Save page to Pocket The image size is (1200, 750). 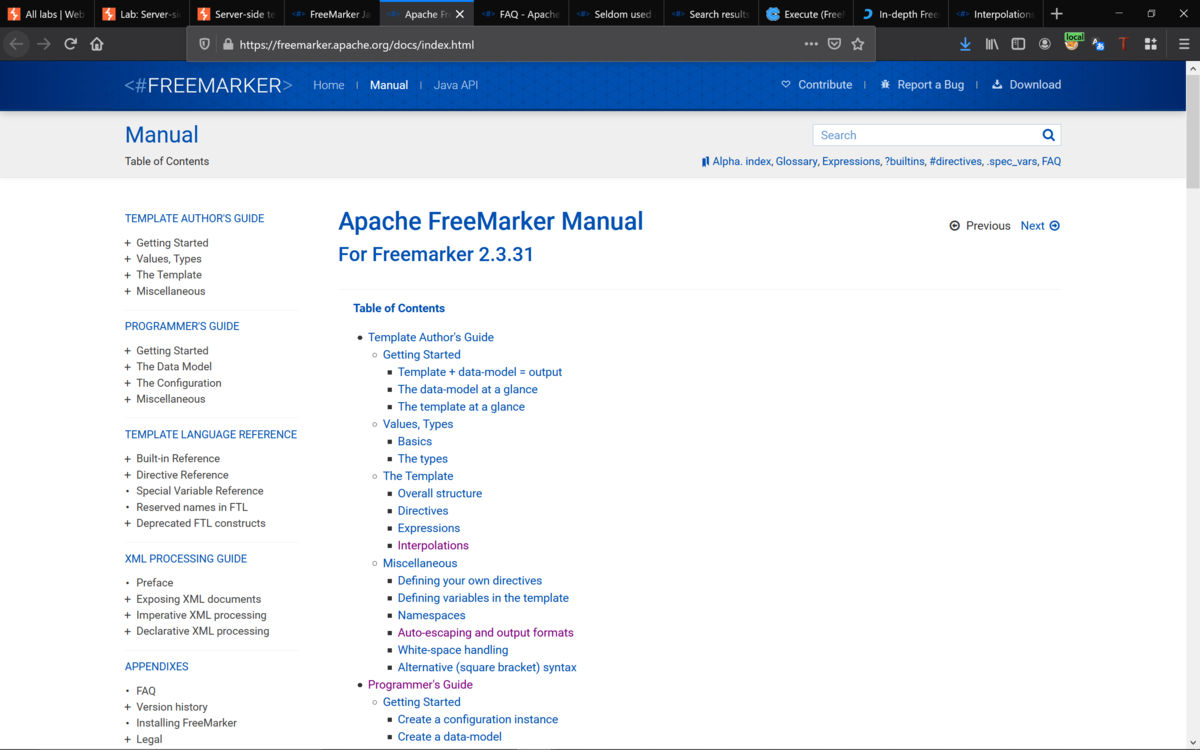pyautogui.click(x=835, y=44)
